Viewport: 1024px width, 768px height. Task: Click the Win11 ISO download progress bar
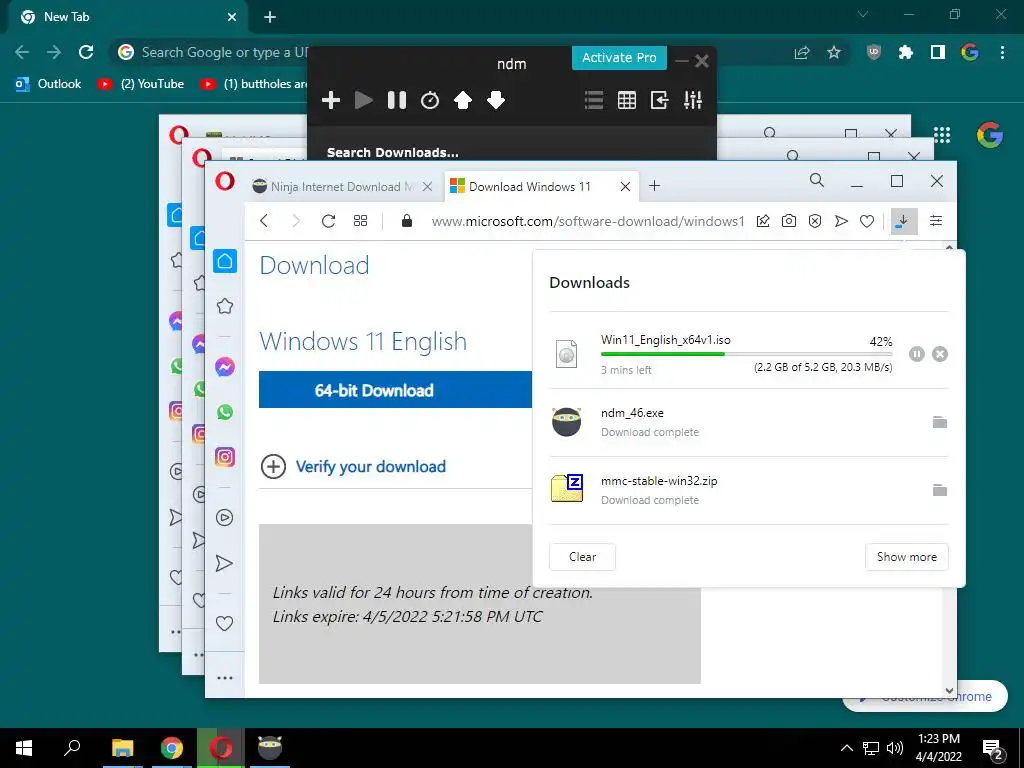[x=746, y=354]
